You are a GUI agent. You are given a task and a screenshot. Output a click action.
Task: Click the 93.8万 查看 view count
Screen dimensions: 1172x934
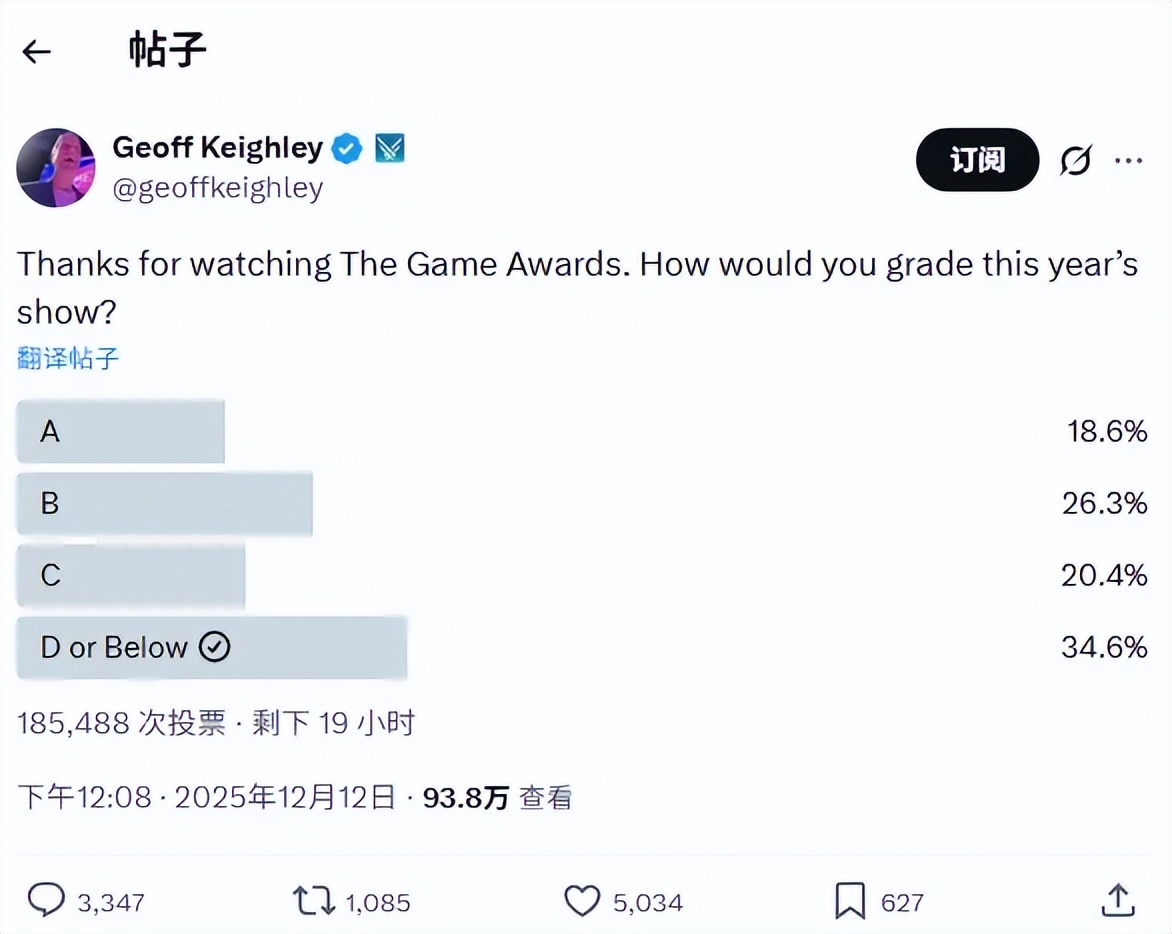(x=497, y=797)
